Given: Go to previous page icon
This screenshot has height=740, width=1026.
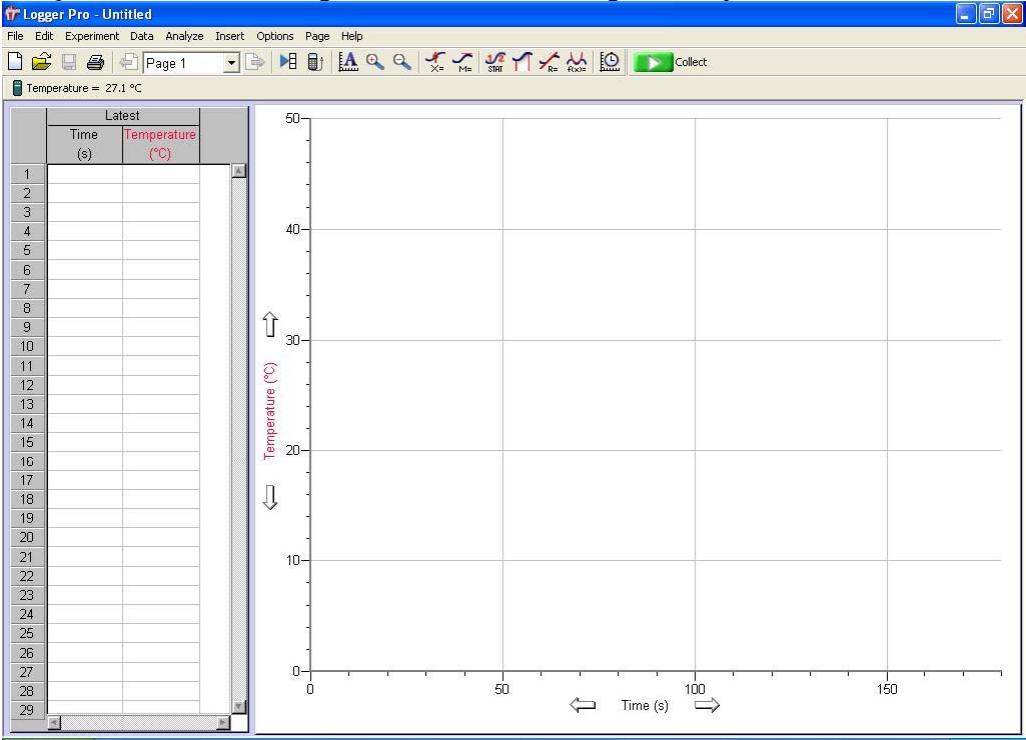Looking at the screenshot, I should [128, 62].
